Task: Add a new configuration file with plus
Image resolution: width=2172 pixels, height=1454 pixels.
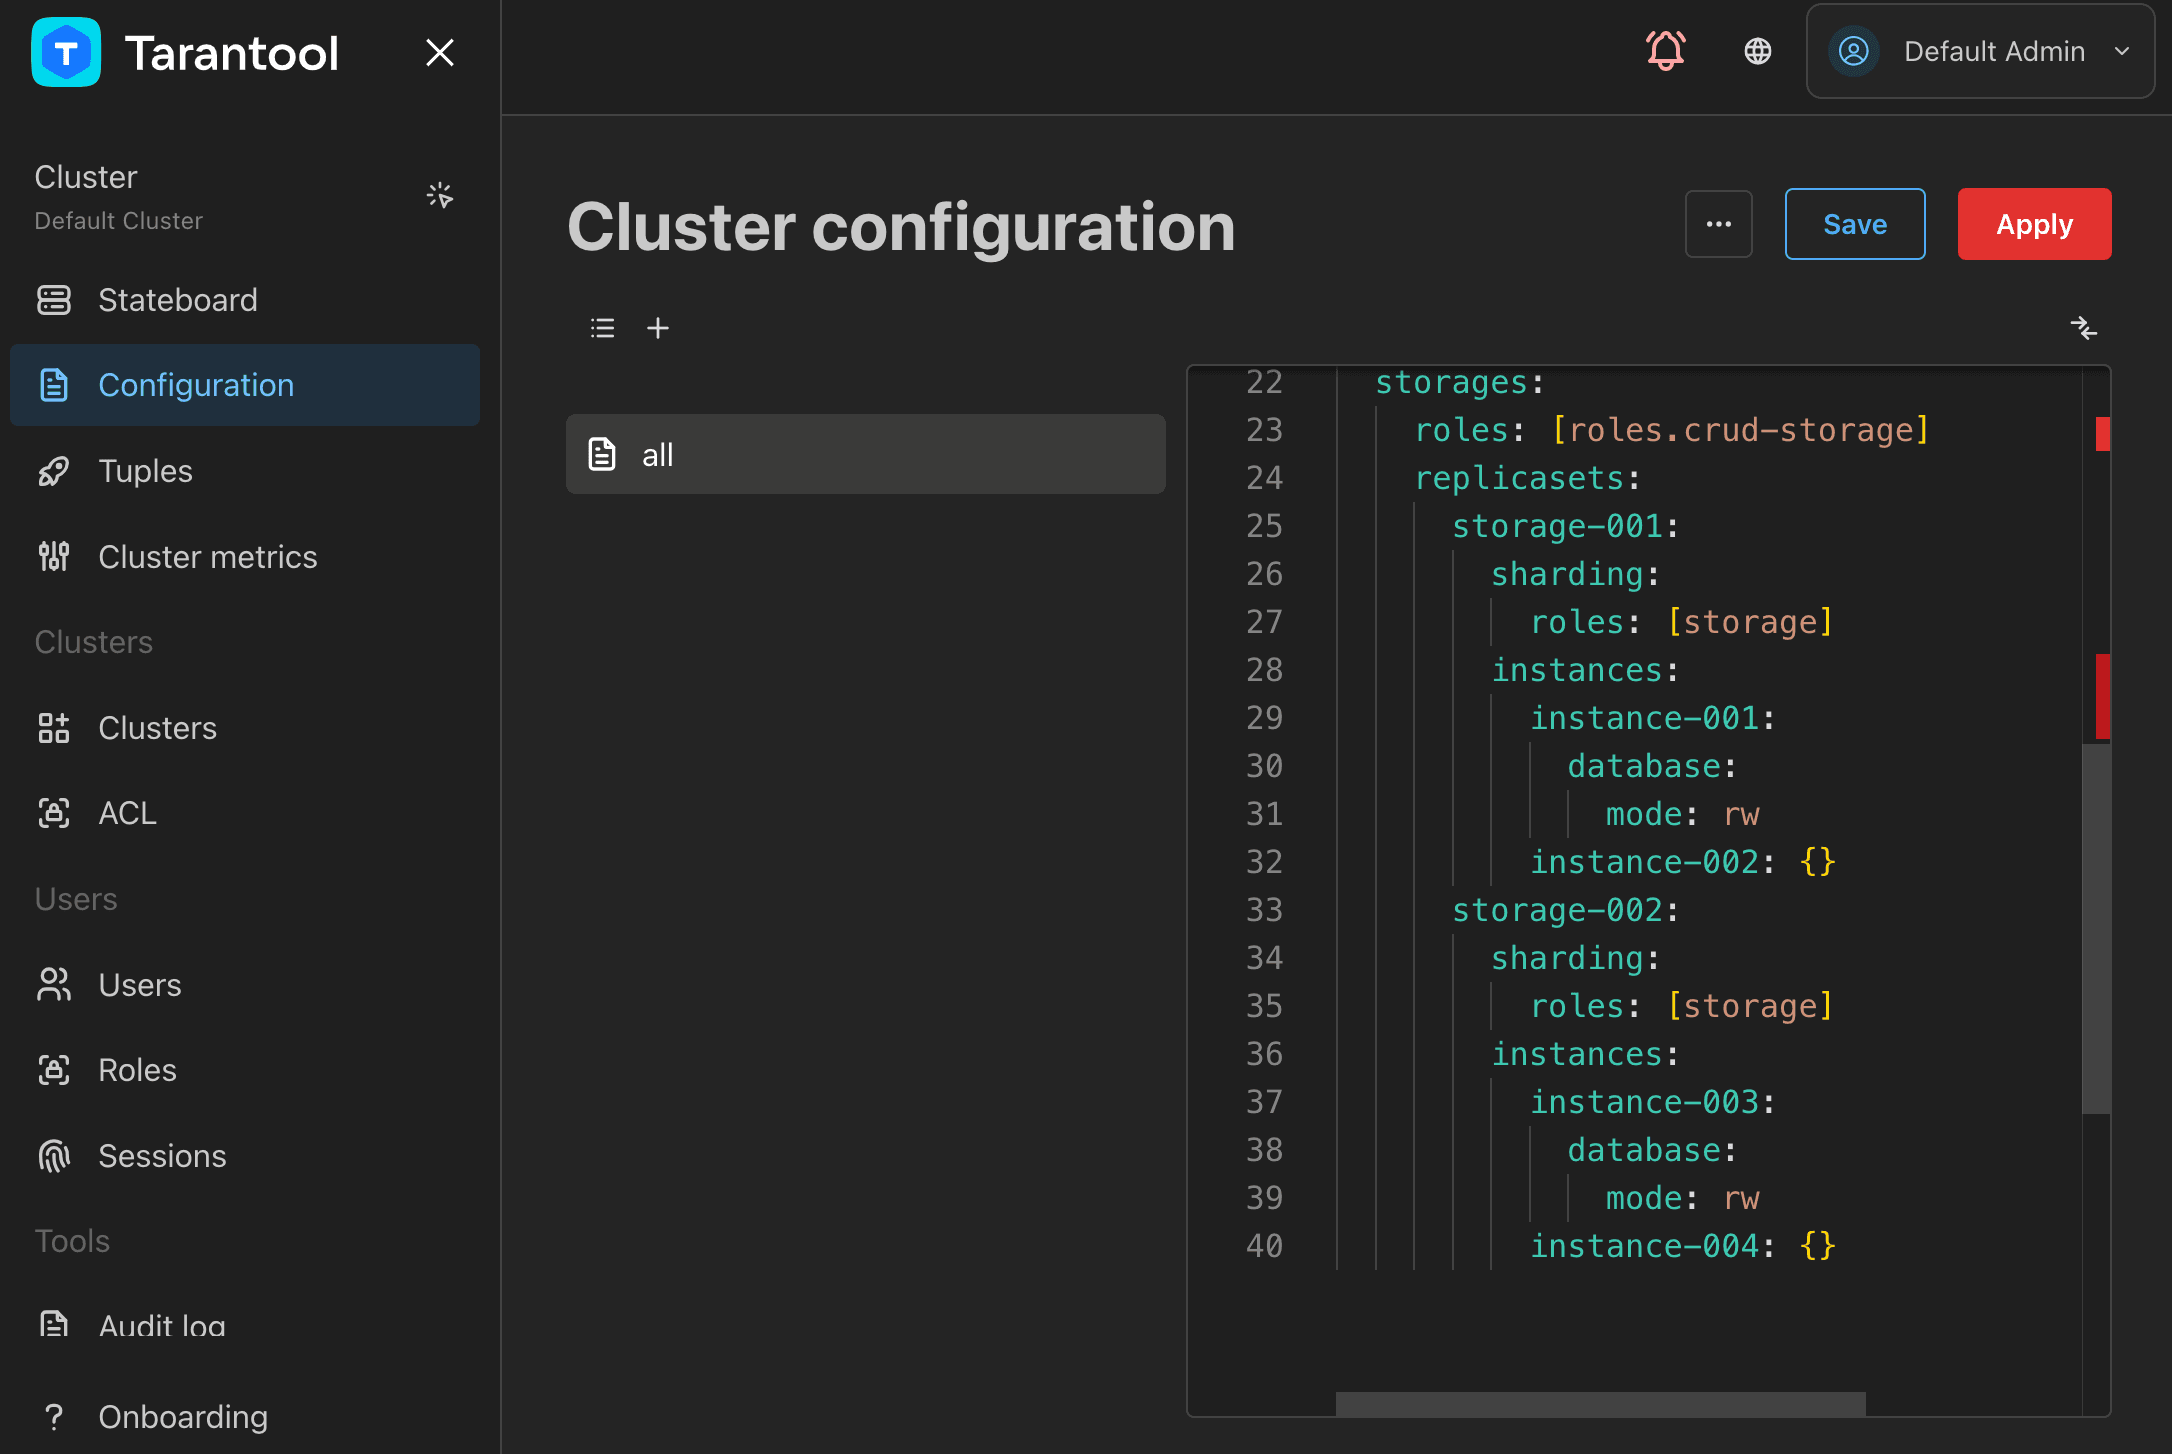Action: [658, 328]
